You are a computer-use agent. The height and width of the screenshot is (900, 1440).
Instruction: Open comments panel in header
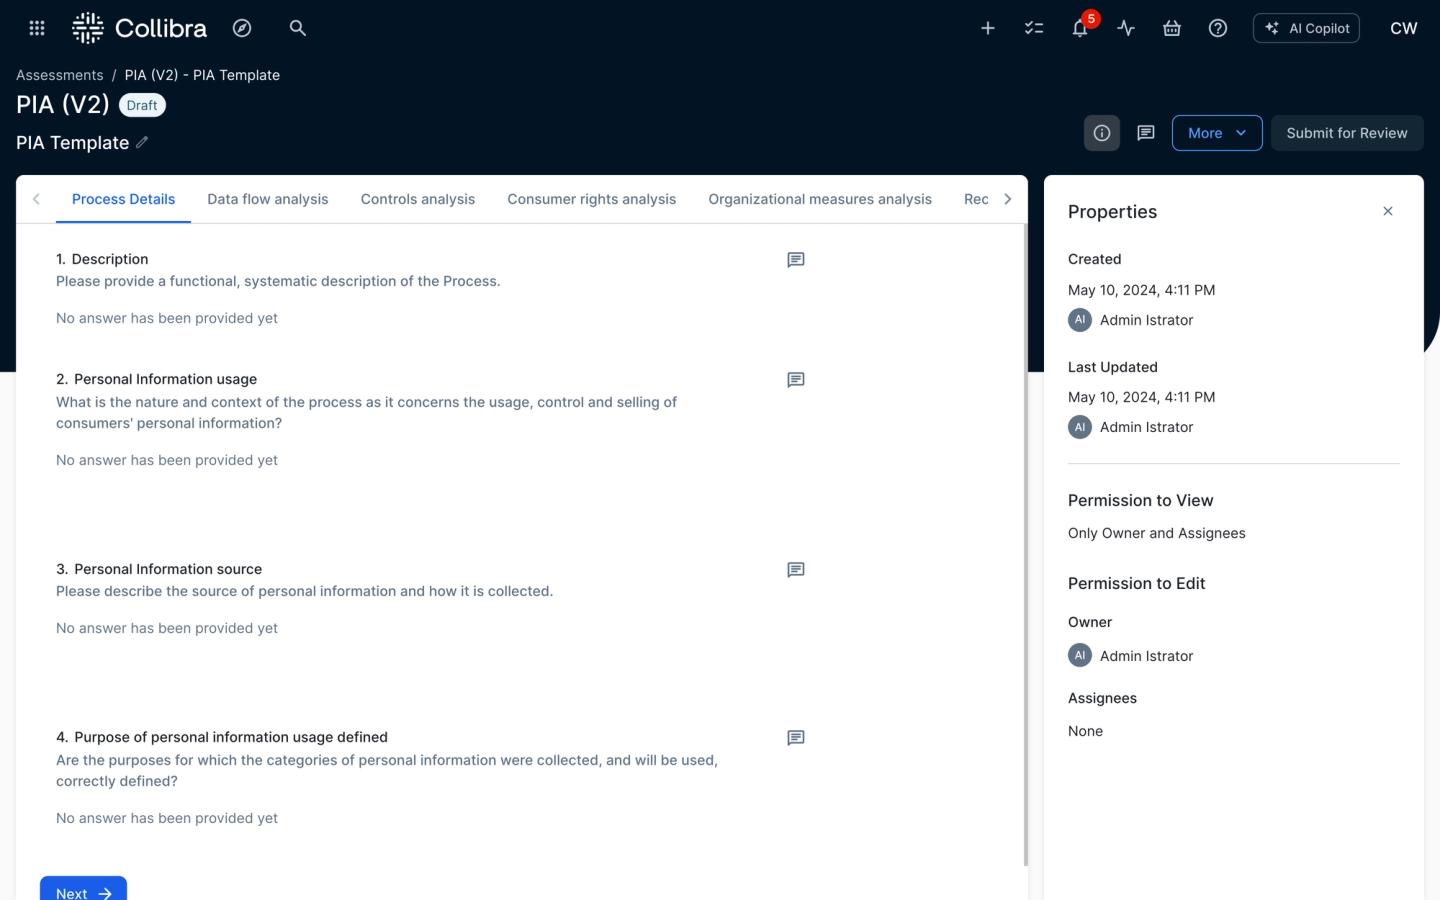[1146, 133]
